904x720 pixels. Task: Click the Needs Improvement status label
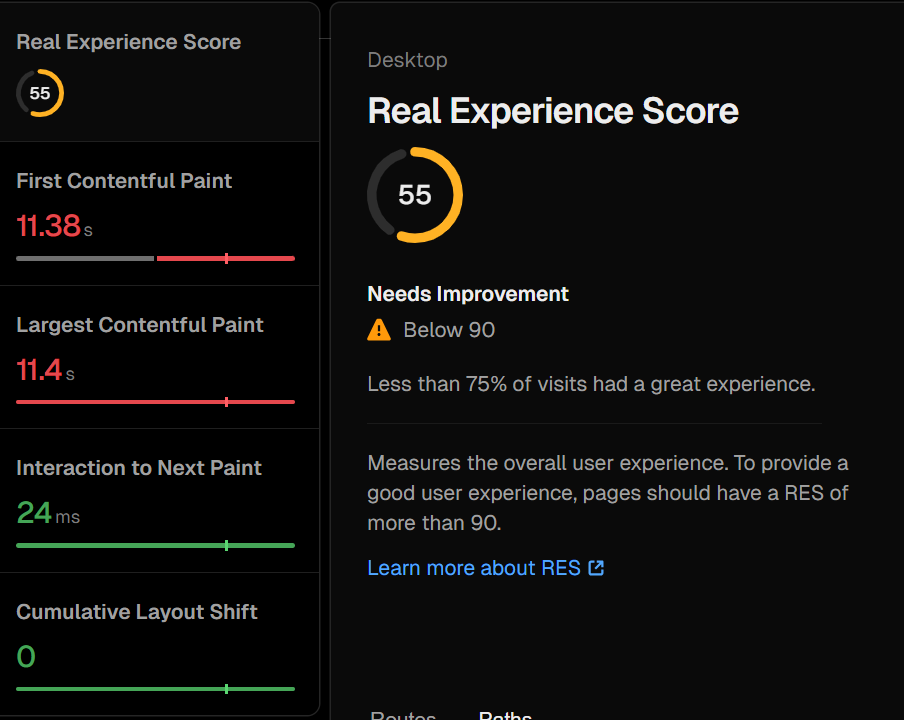pos(468,294)
